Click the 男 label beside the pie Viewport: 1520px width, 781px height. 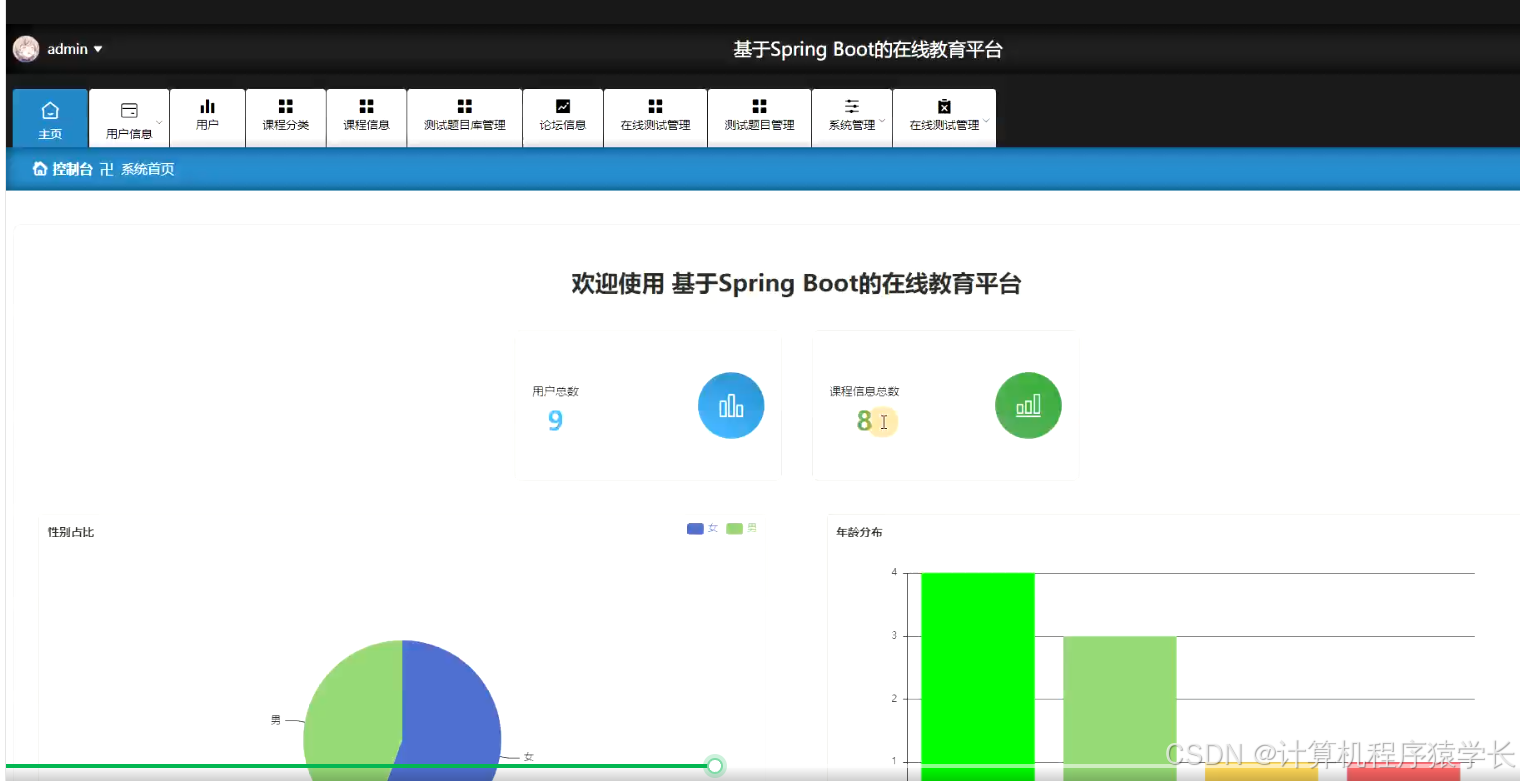(276, 719)
